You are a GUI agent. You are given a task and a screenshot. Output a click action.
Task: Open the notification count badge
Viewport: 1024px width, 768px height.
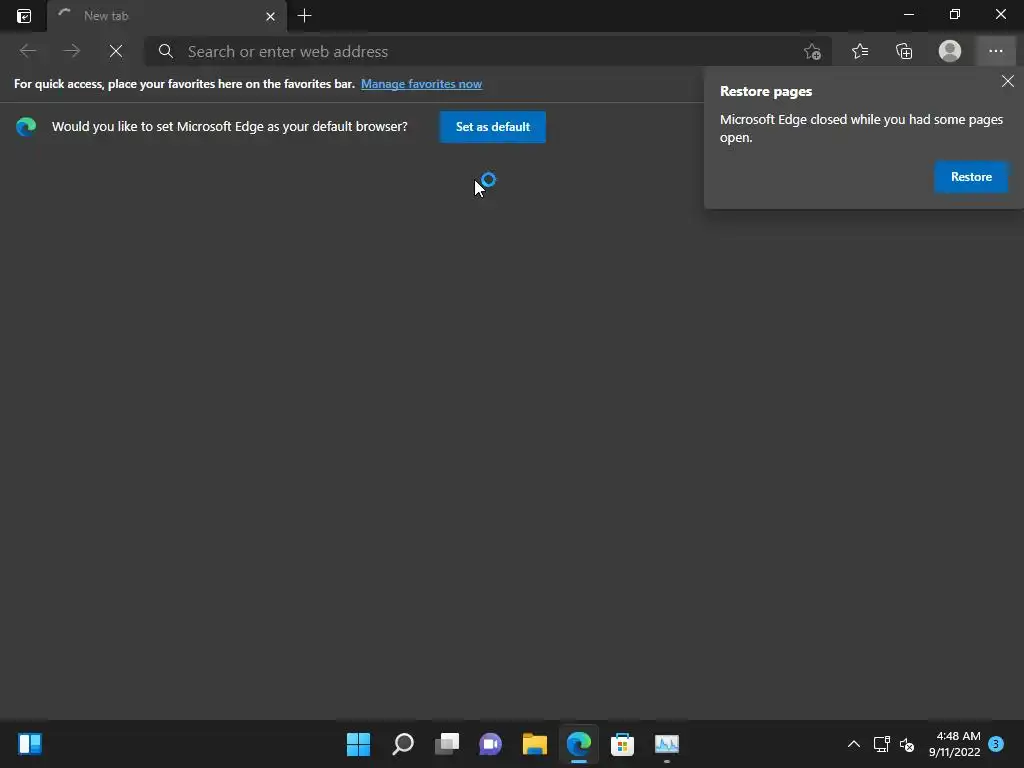[x=996, y=744]
